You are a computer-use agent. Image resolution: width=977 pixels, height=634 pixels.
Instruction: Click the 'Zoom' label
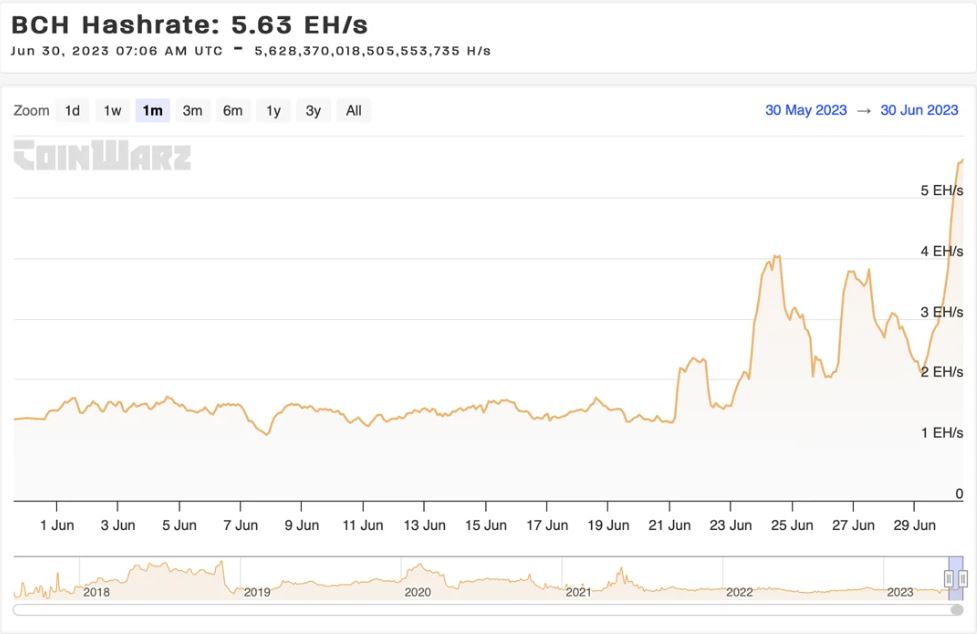click(31, 111)
